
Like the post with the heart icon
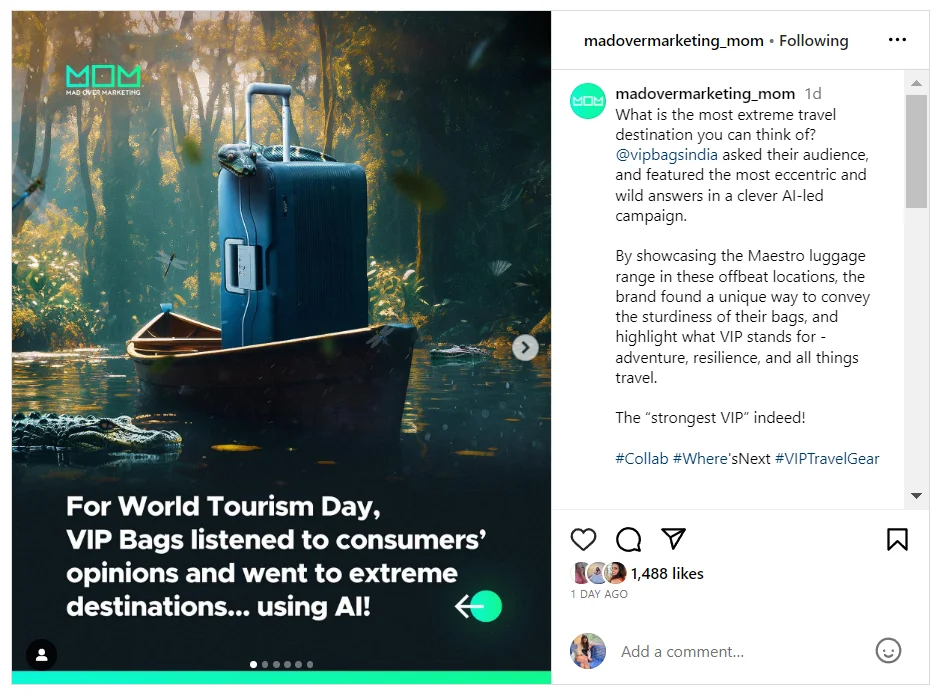tap(583, 539)
